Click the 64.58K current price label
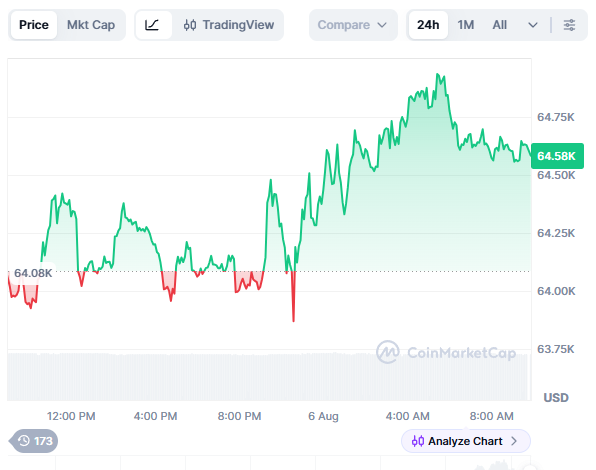The height and width of the screenshot is (470, 596). pyautogui.click(x=557, y=156)
